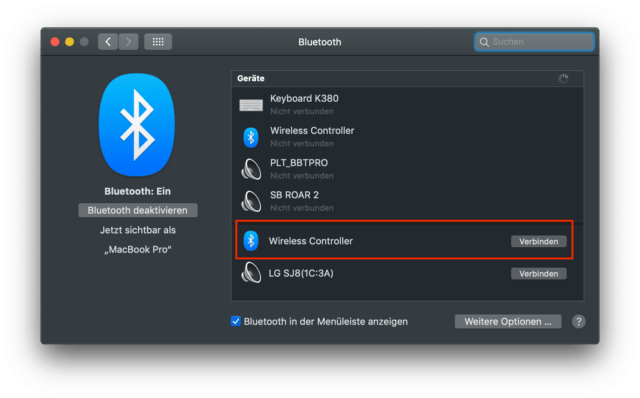The width and height of the screenshot is (640, 398).
Task: Click the spinning search indicator in Geräte header
Action: click(563, 79)
